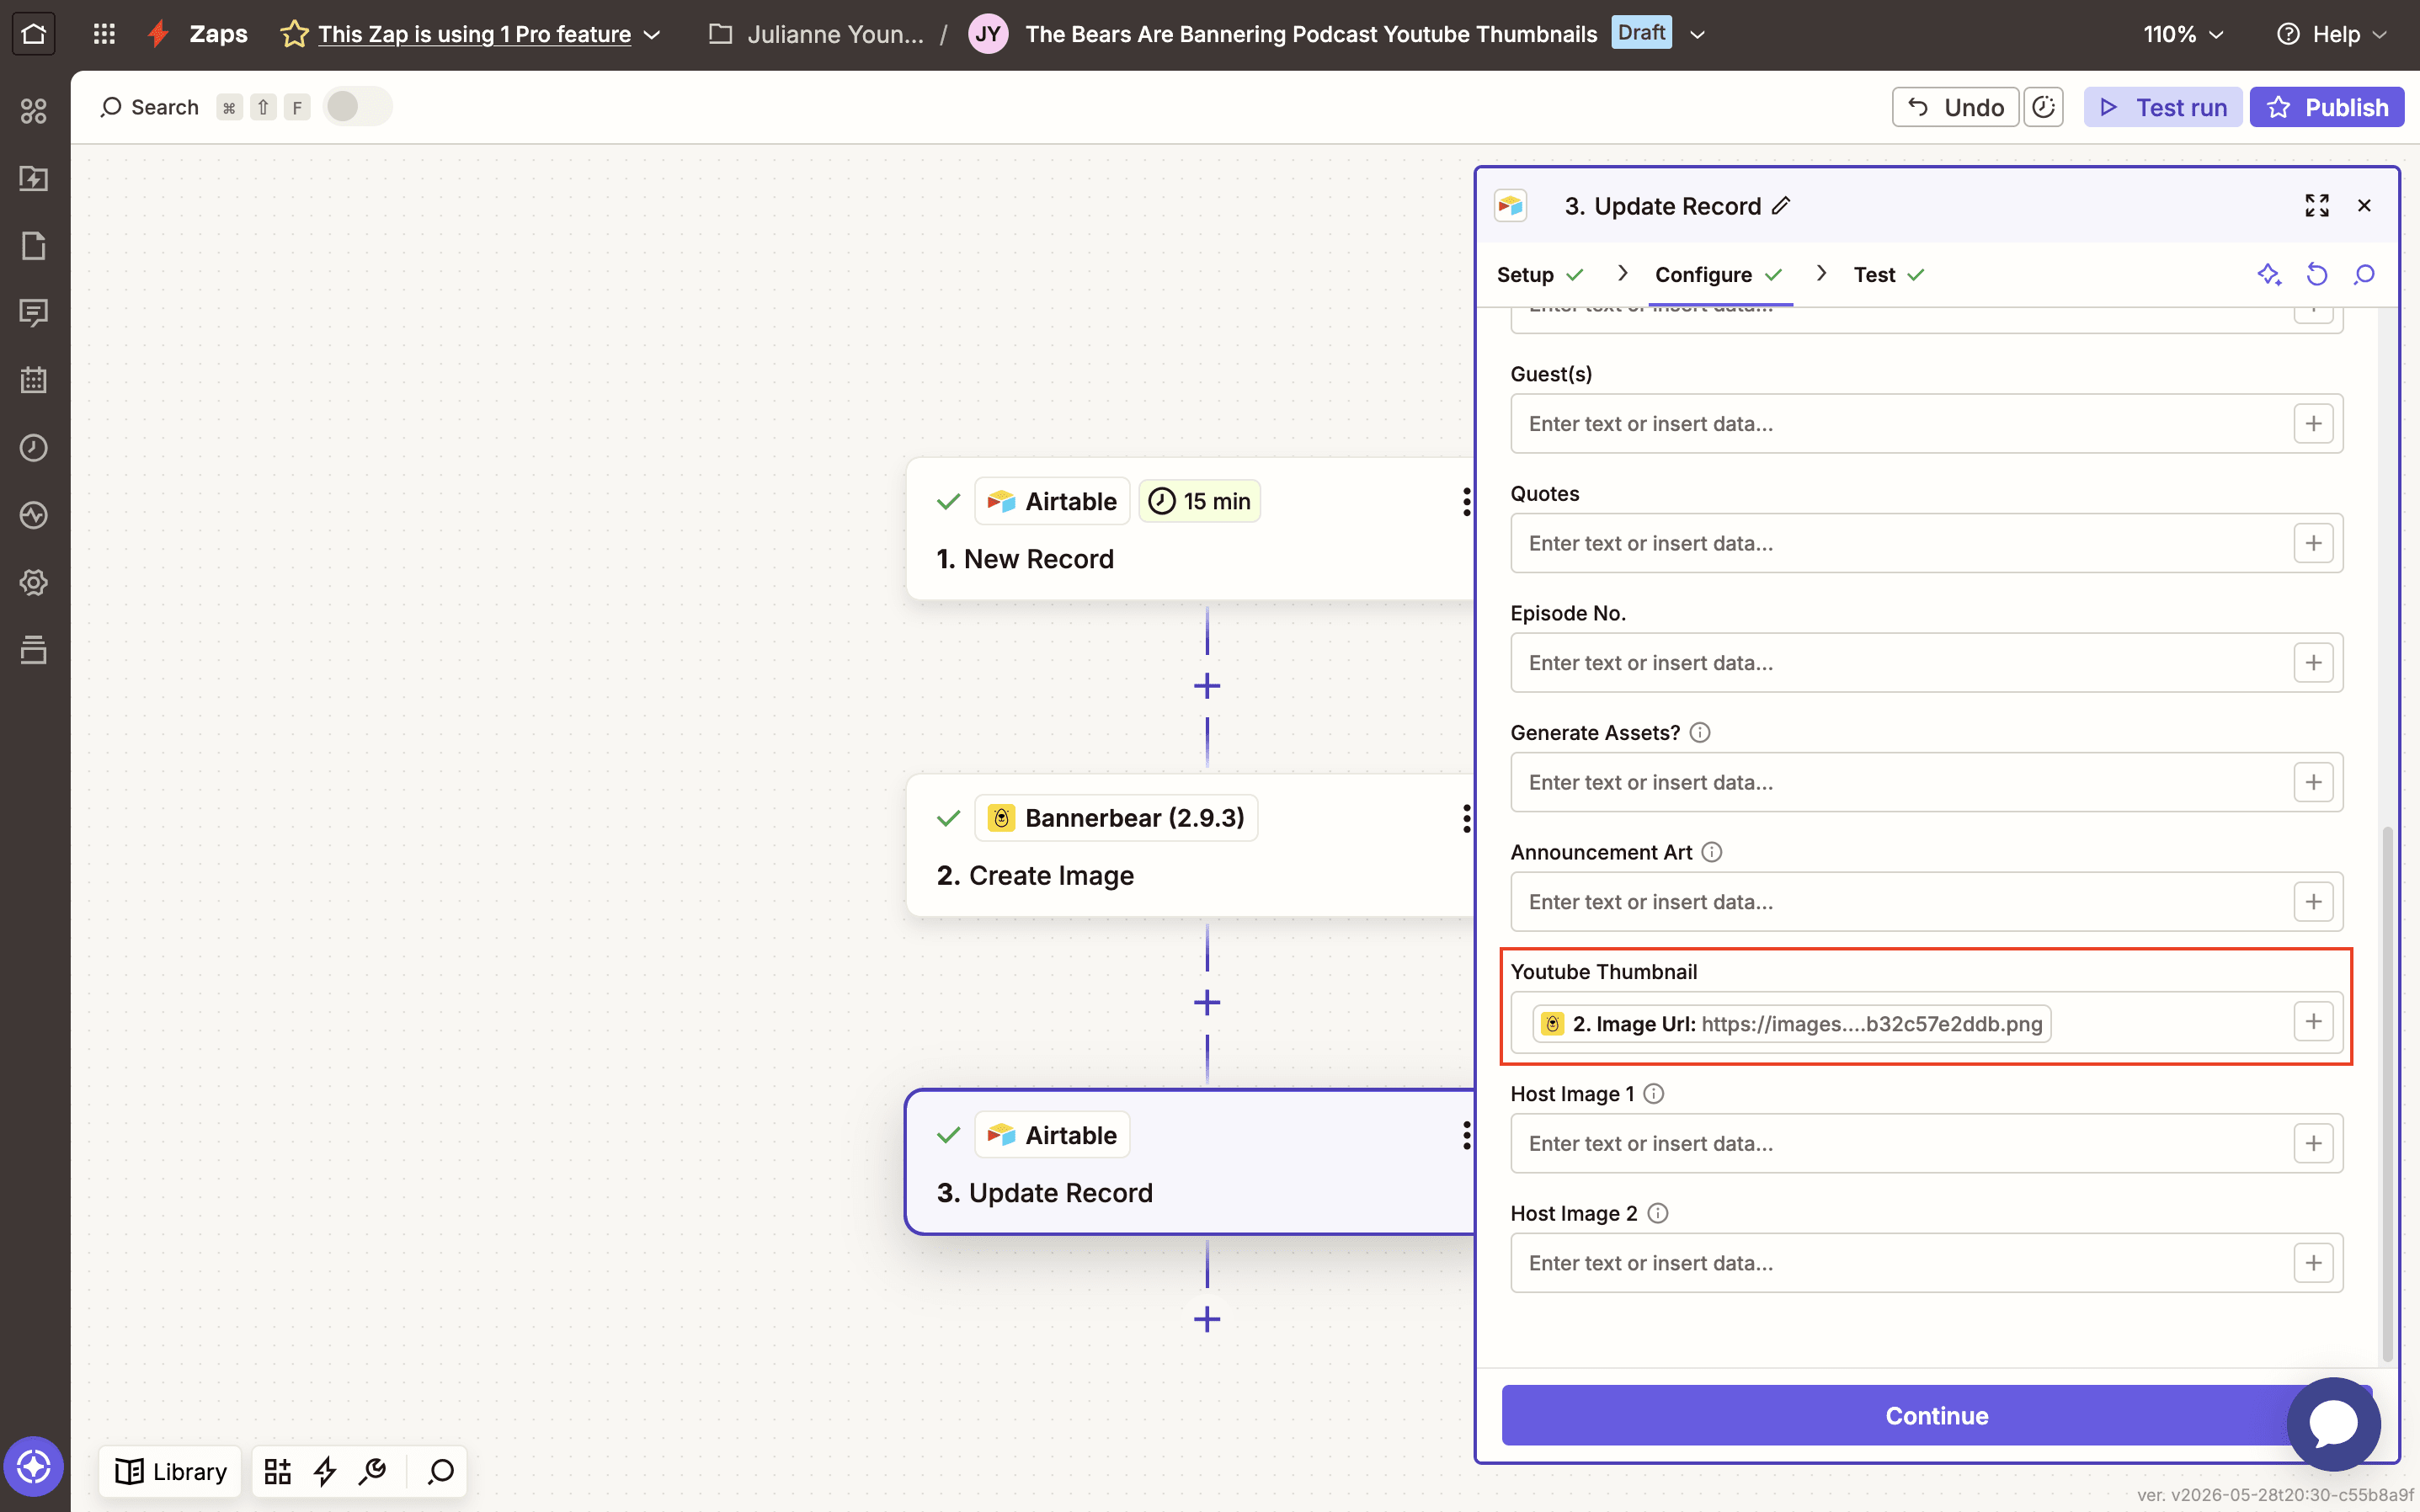Screen dimensions: 2420x1512
Task: Open info icon beside Host Image 2
Action: [1658, 1213]
